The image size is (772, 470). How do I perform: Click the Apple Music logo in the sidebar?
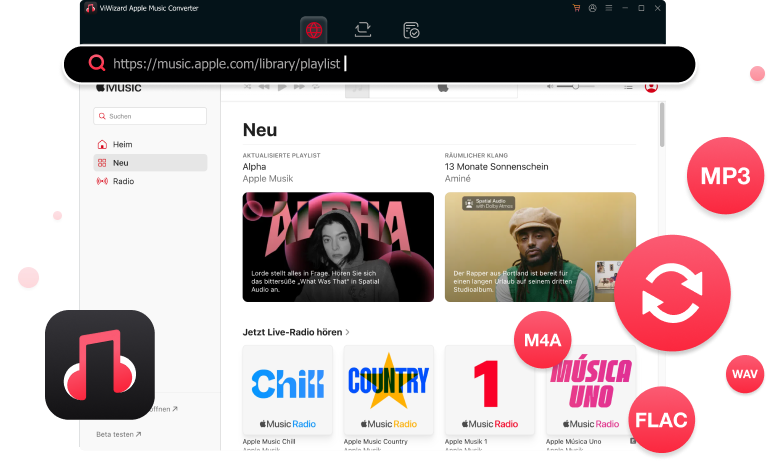pyautogui.click(x=119, y=88)
